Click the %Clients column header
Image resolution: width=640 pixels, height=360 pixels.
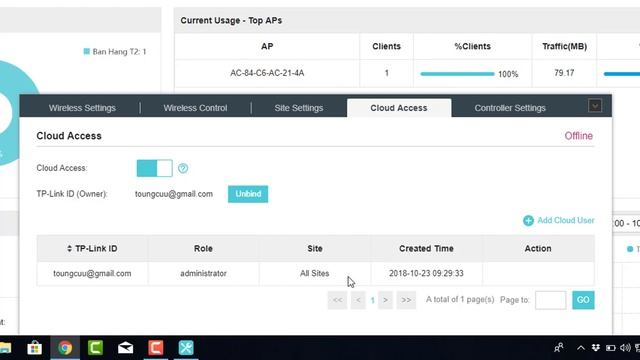472,47
